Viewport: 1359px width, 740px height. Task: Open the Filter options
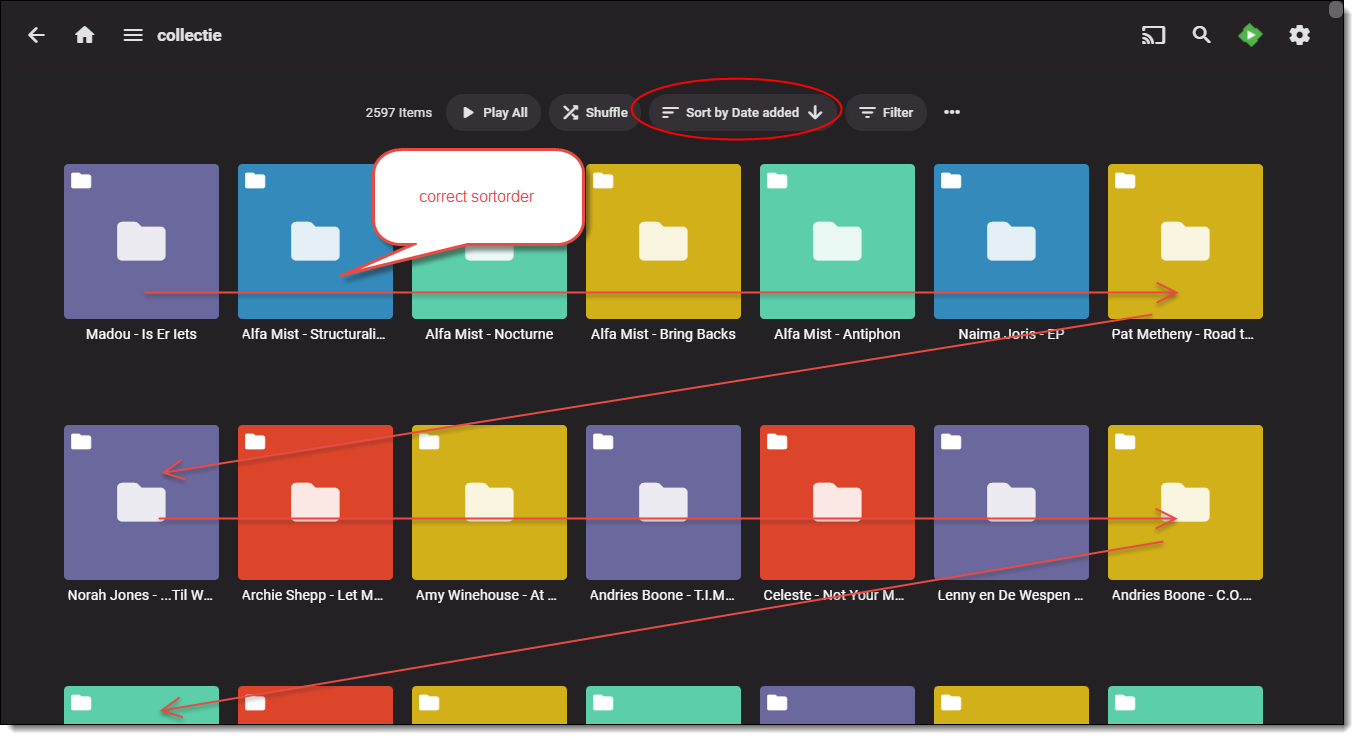885,113
